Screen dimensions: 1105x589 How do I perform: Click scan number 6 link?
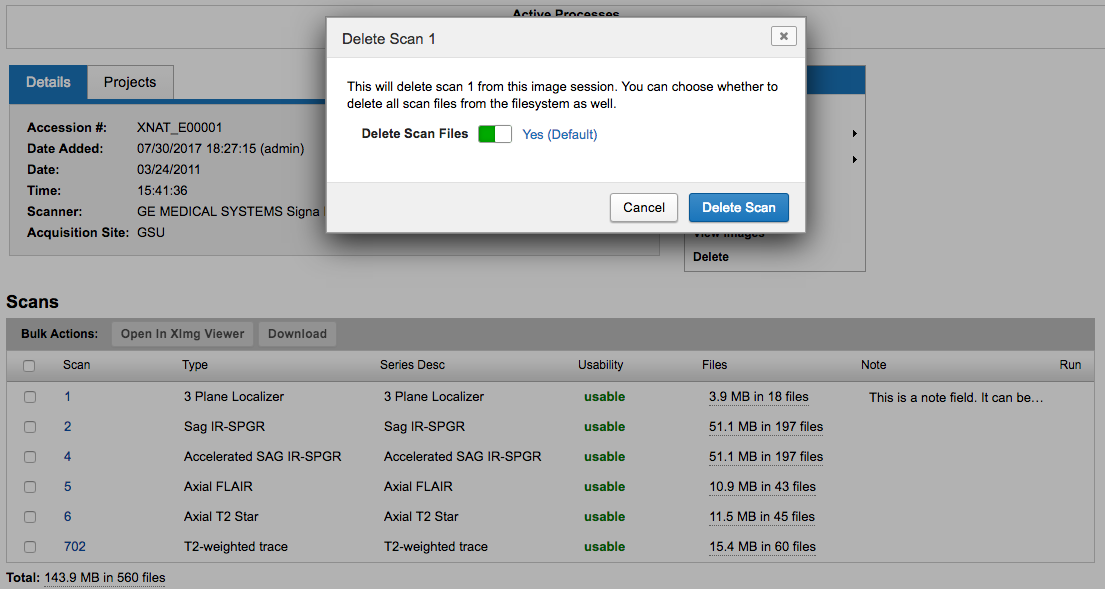(68, 517)
